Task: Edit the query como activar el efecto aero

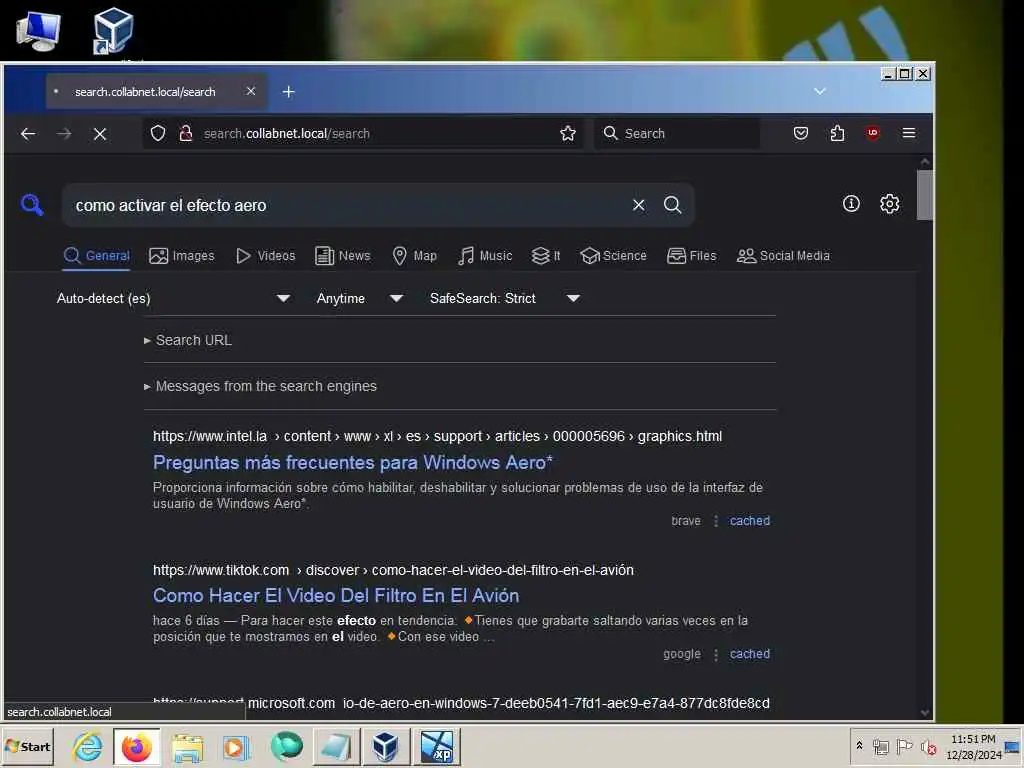Action: [x=346, y=205]
